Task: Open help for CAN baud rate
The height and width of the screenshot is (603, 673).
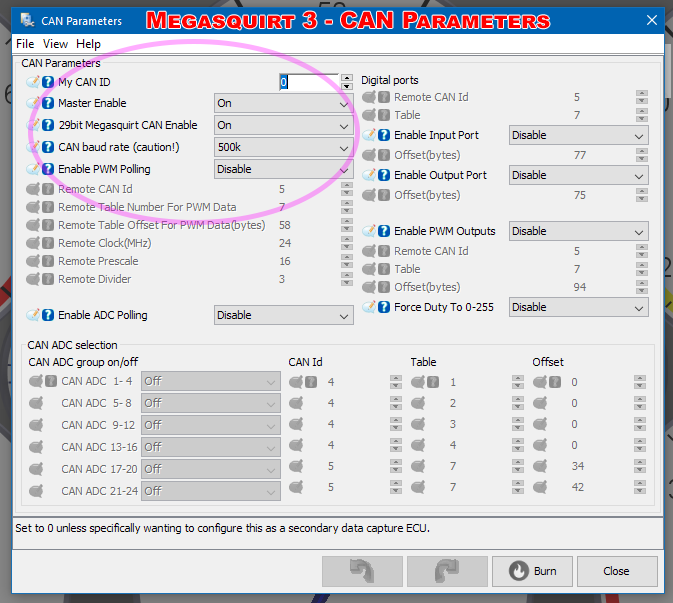Action: 48,147
